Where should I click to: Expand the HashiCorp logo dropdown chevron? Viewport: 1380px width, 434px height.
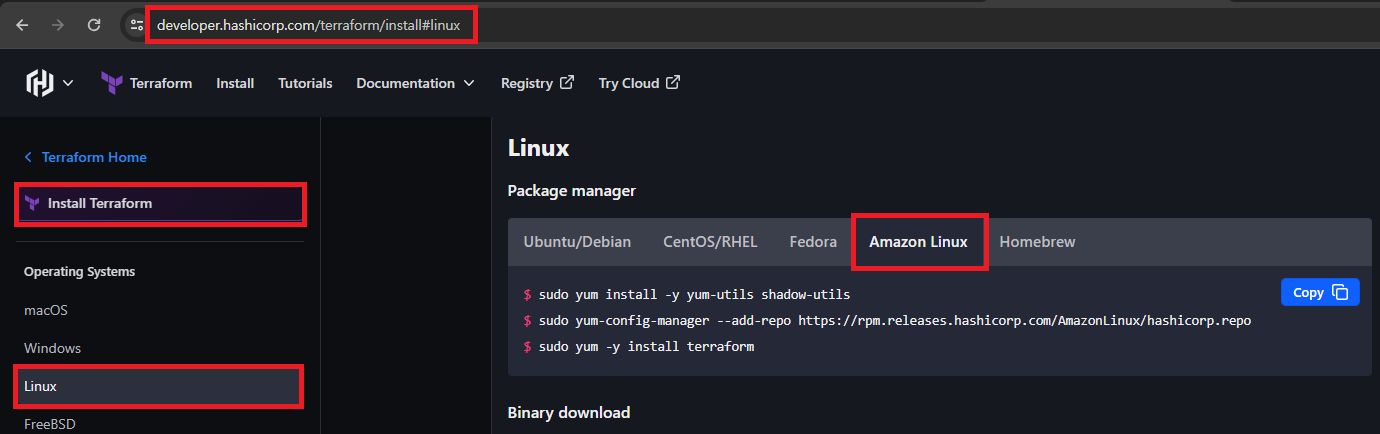coord(68,83)
